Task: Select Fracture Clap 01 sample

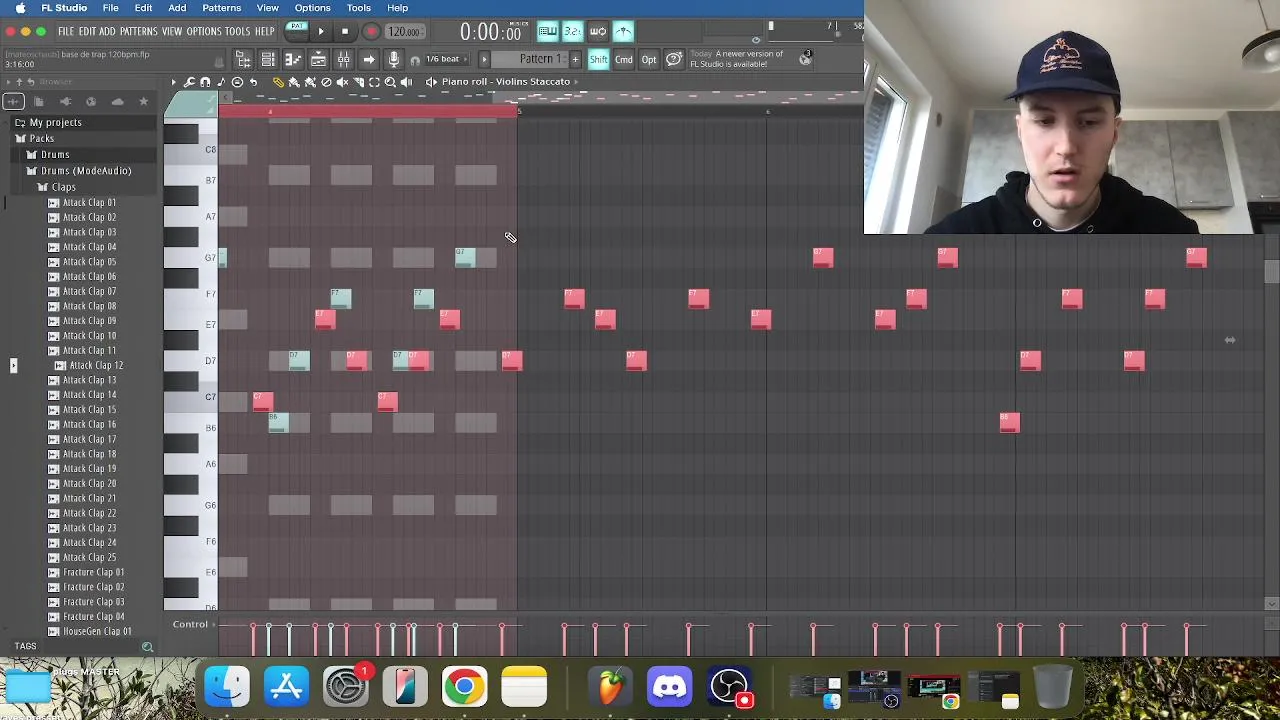Action: tap(93, 573)
